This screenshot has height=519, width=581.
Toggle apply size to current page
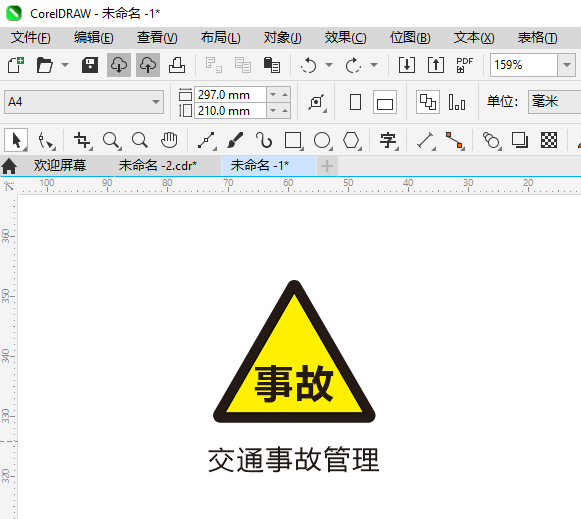[x=457, y=102]
